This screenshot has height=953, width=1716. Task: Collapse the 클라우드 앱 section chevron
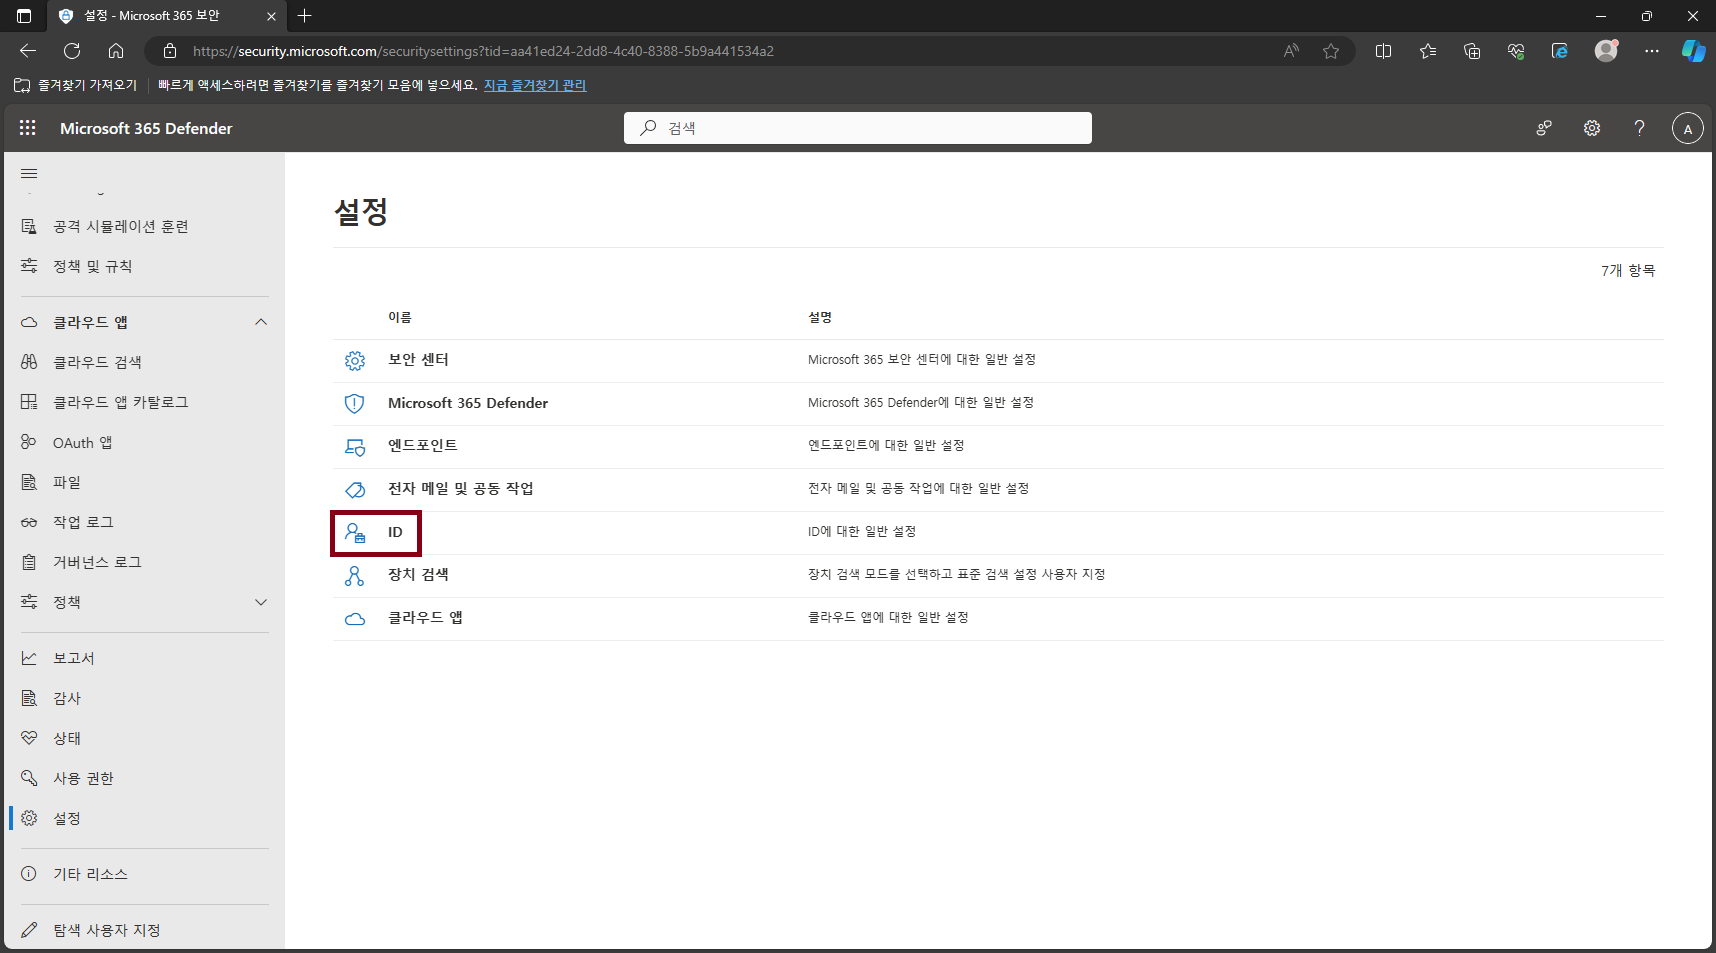coord(261,322)
